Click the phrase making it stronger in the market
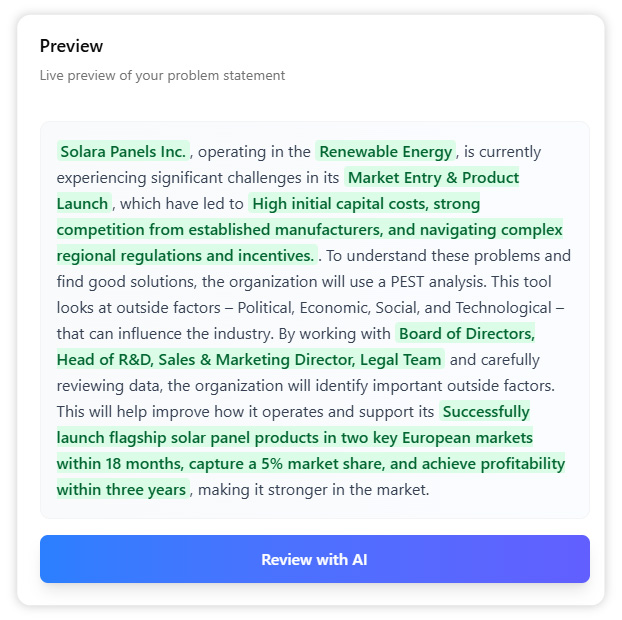The height and width of the screenshot is (620, 622). [x=313, y=490]
